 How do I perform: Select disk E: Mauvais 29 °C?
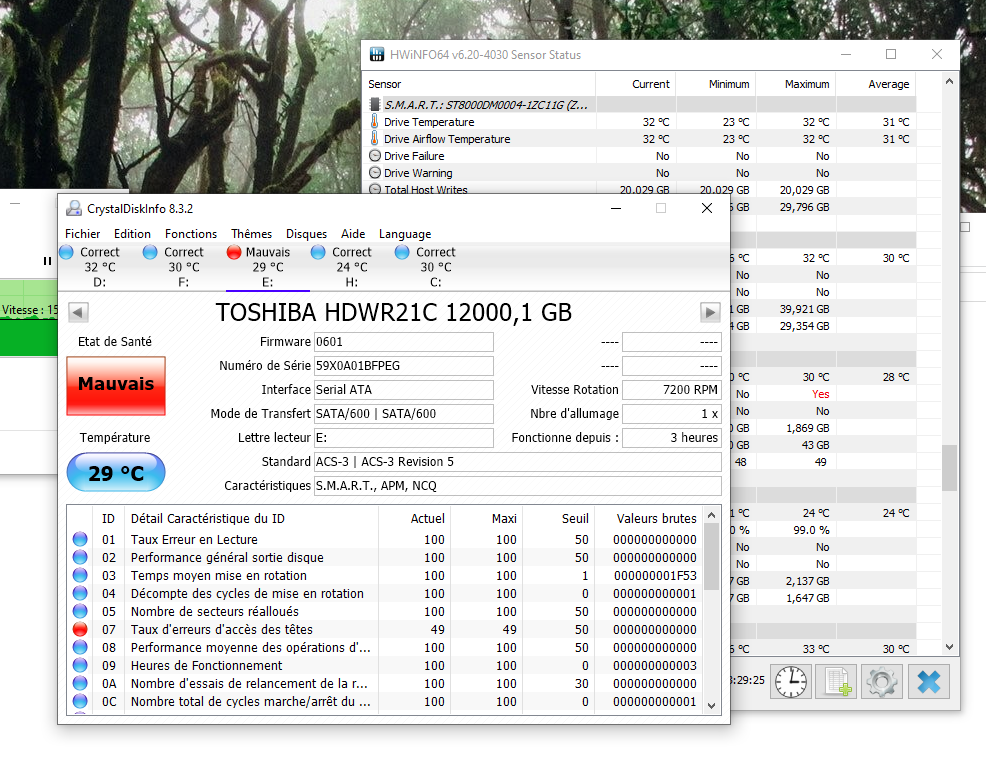(x=267, y=267)
